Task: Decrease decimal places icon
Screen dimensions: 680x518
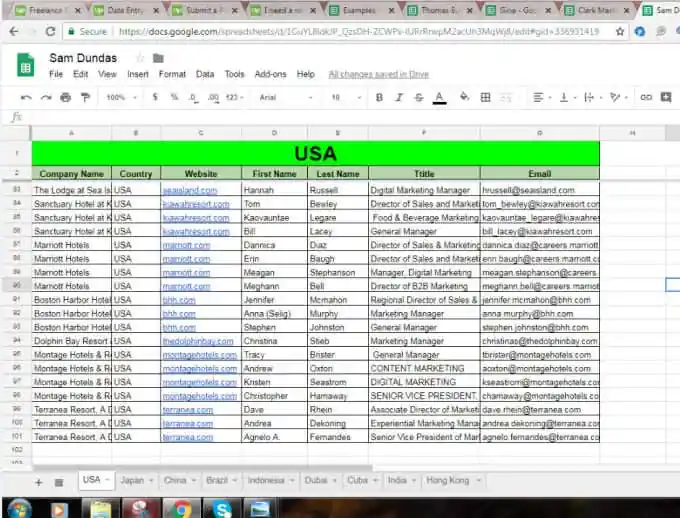Action: tap(193, 98)
